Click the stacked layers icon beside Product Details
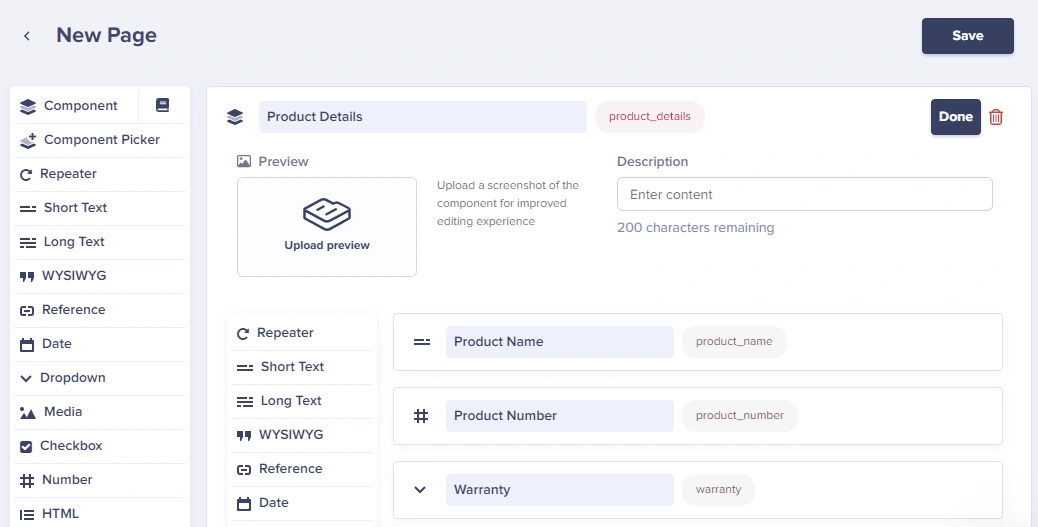This screenshot has width=1038, height=527. pos(235,117)
